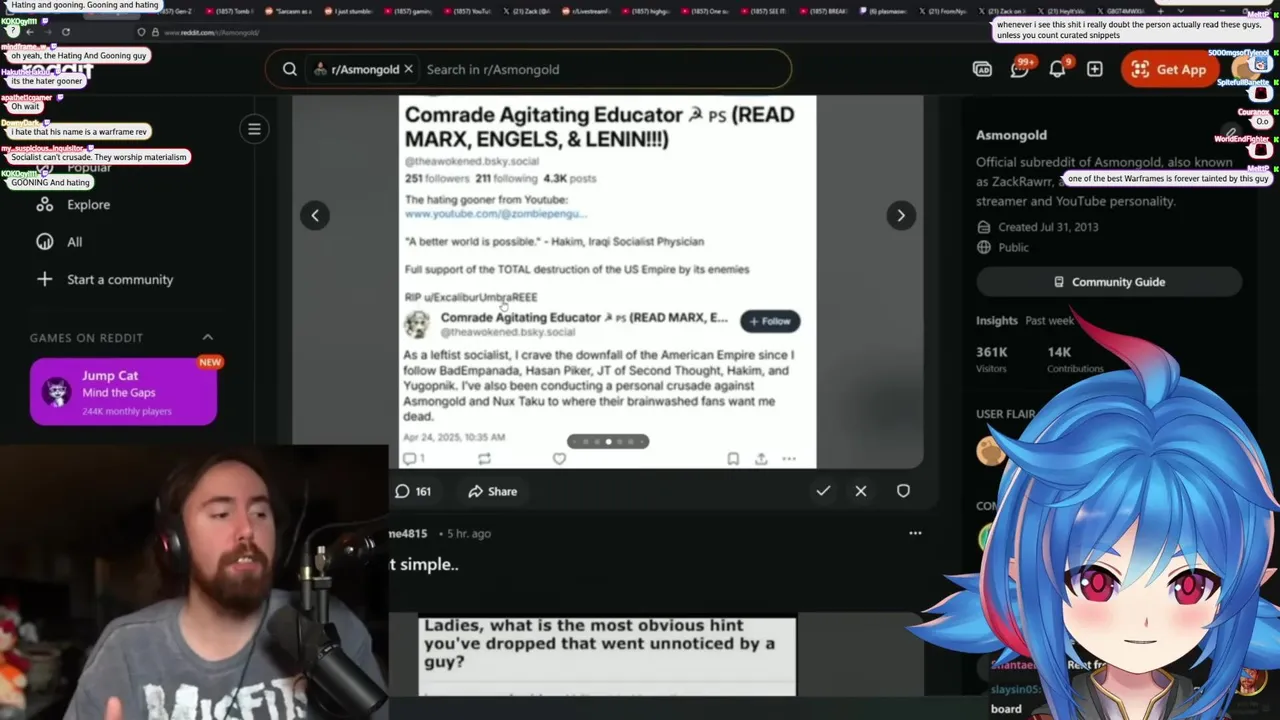This screenshot has width=1280, height=720.
Task: Click the Insights Past week heading
Action: (x=1025, y=320)
